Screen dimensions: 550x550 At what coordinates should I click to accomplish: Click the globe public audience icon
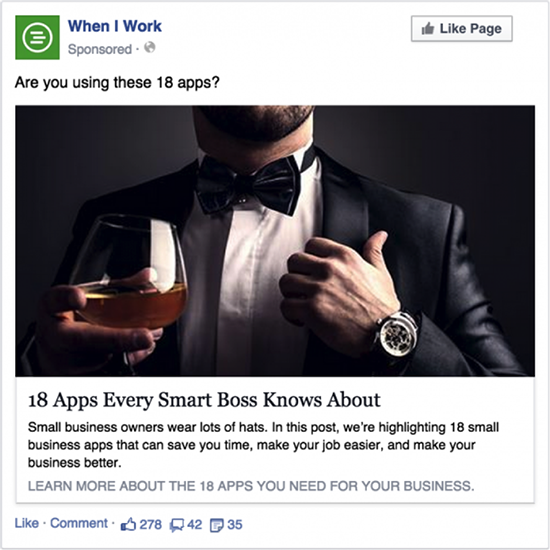[x=150, y=47]
